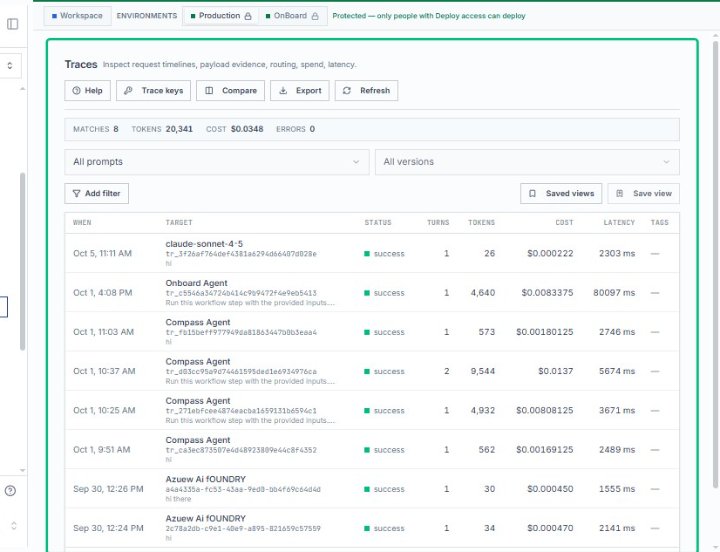Image resolution: width=720 pixels, height=552 pixels.
Task: Click trace ID tr_3f26af764def4381a6294d66407d828e
Action: [241, 254]
